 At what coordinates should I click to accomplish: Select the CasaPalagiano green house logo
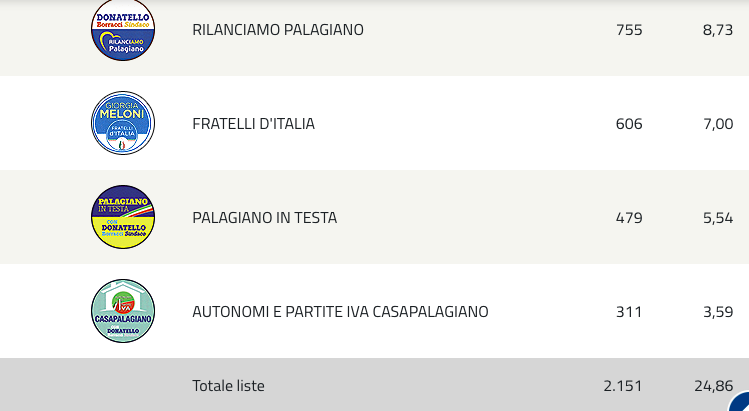(x=123, y=311)
